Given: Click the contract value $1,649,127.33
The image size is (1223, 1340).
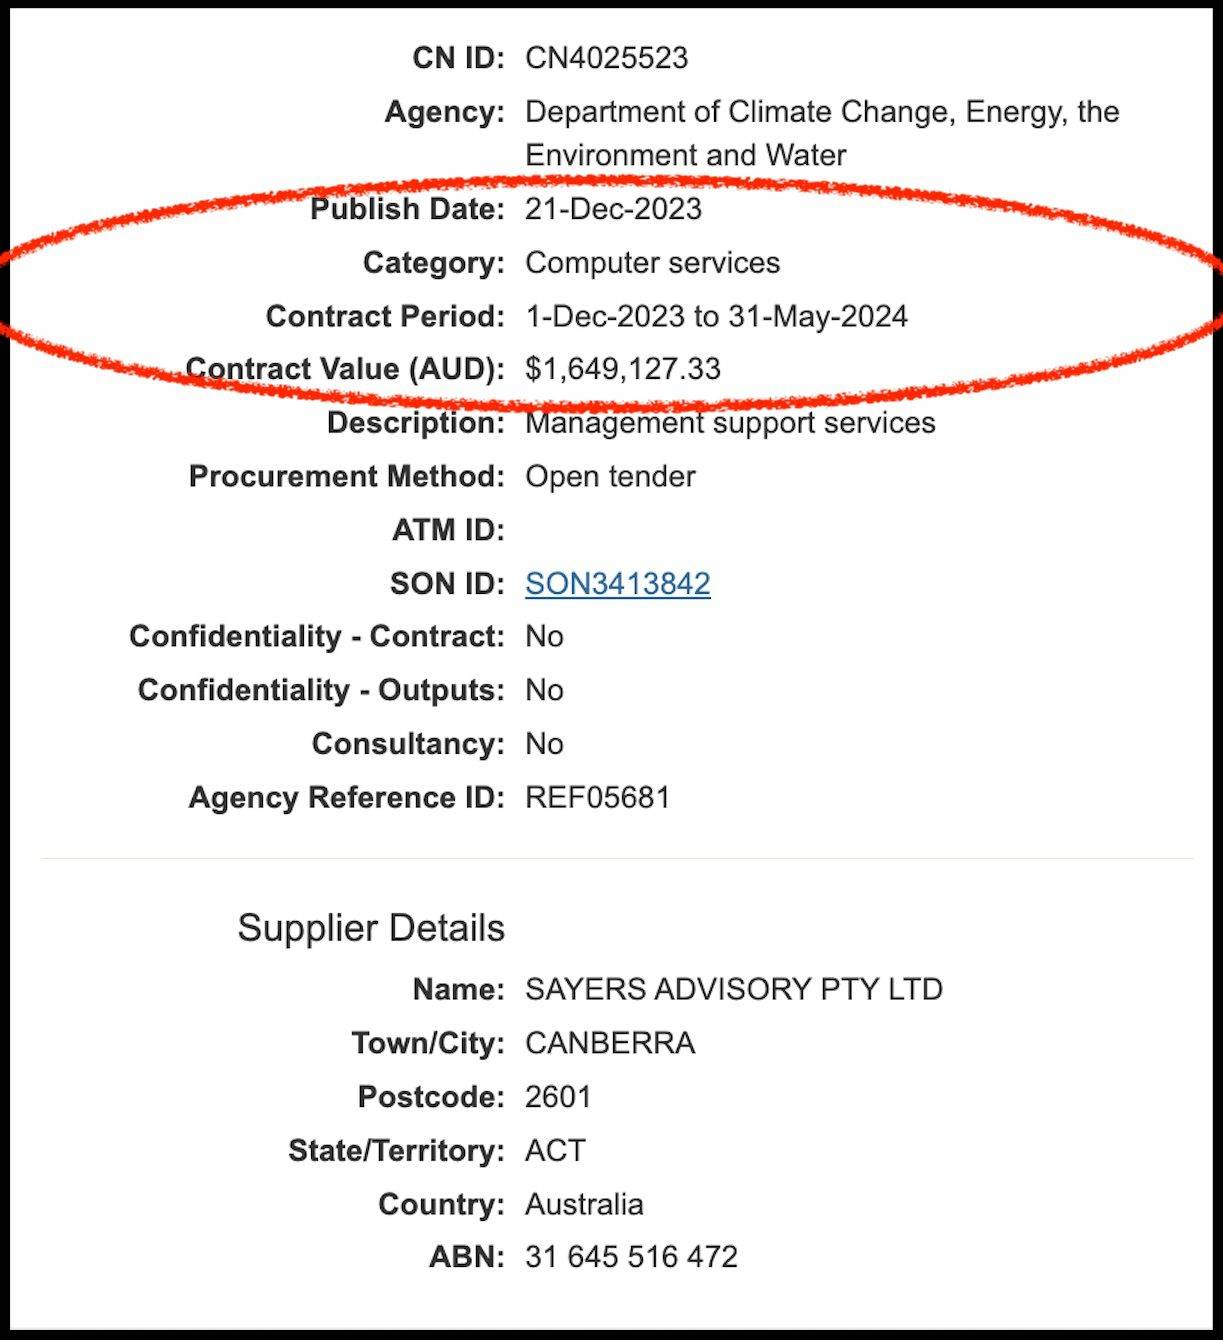Looking at the screenshot, I should 622,369.
